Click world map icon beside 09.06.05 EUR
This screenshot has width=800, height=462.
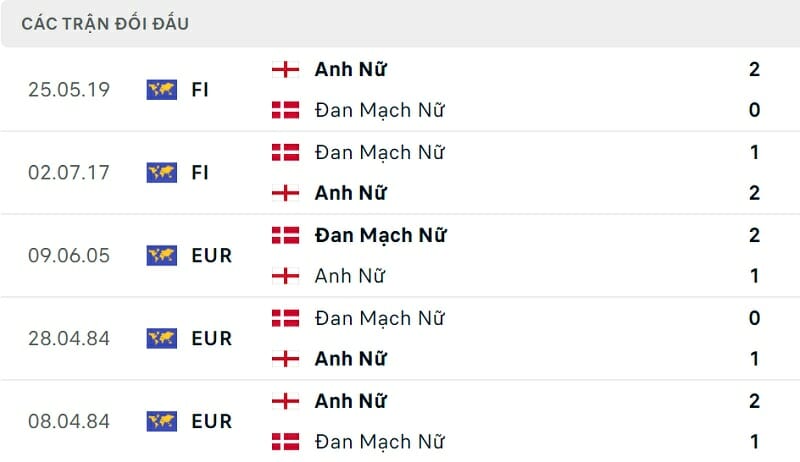[161, 255]
